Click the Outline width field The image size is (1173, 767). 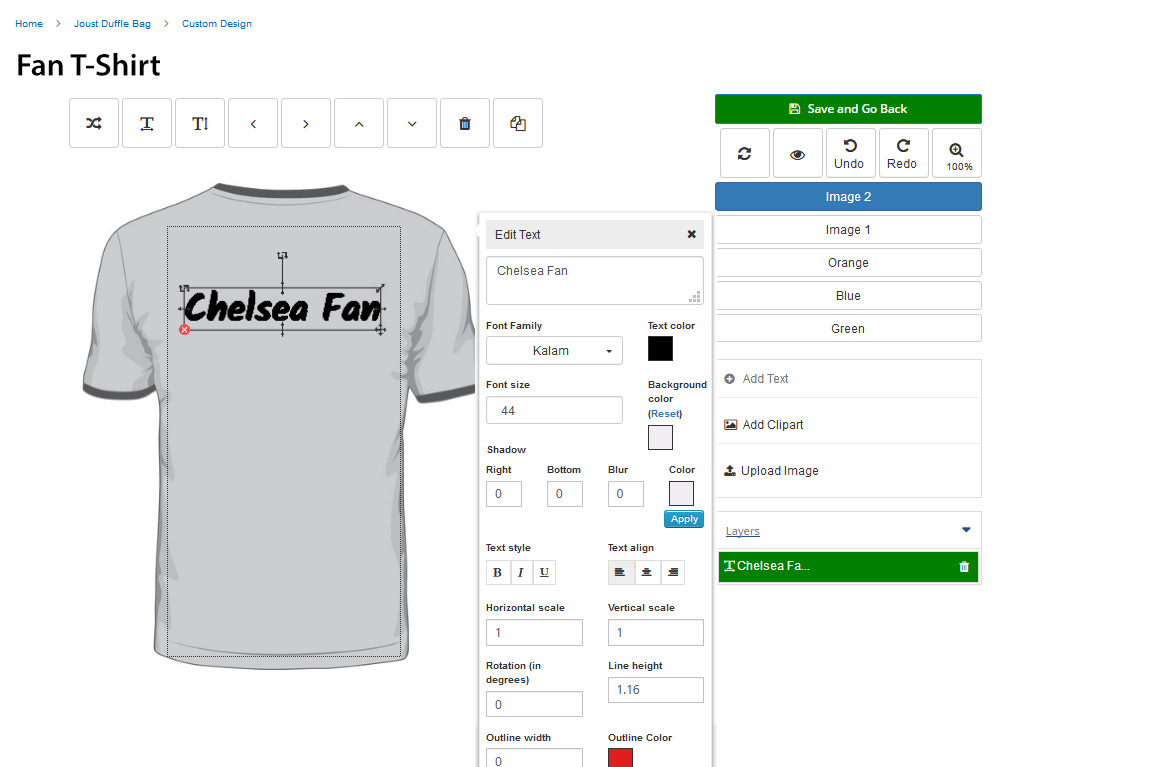[534, 758]
